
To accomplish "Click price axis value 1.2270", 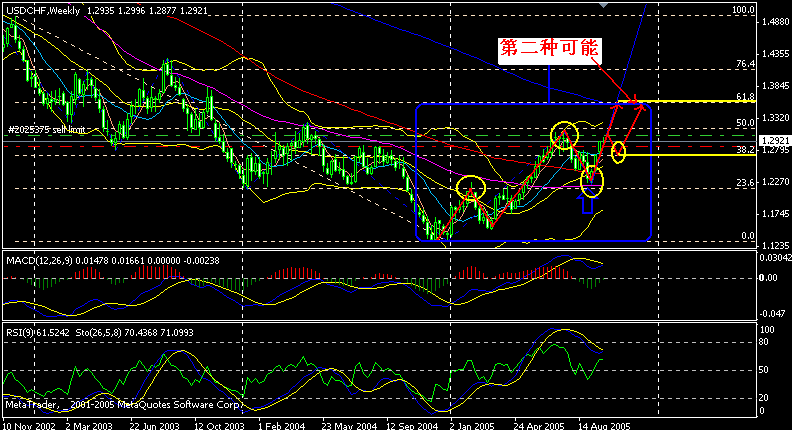I will coord(775,182).
